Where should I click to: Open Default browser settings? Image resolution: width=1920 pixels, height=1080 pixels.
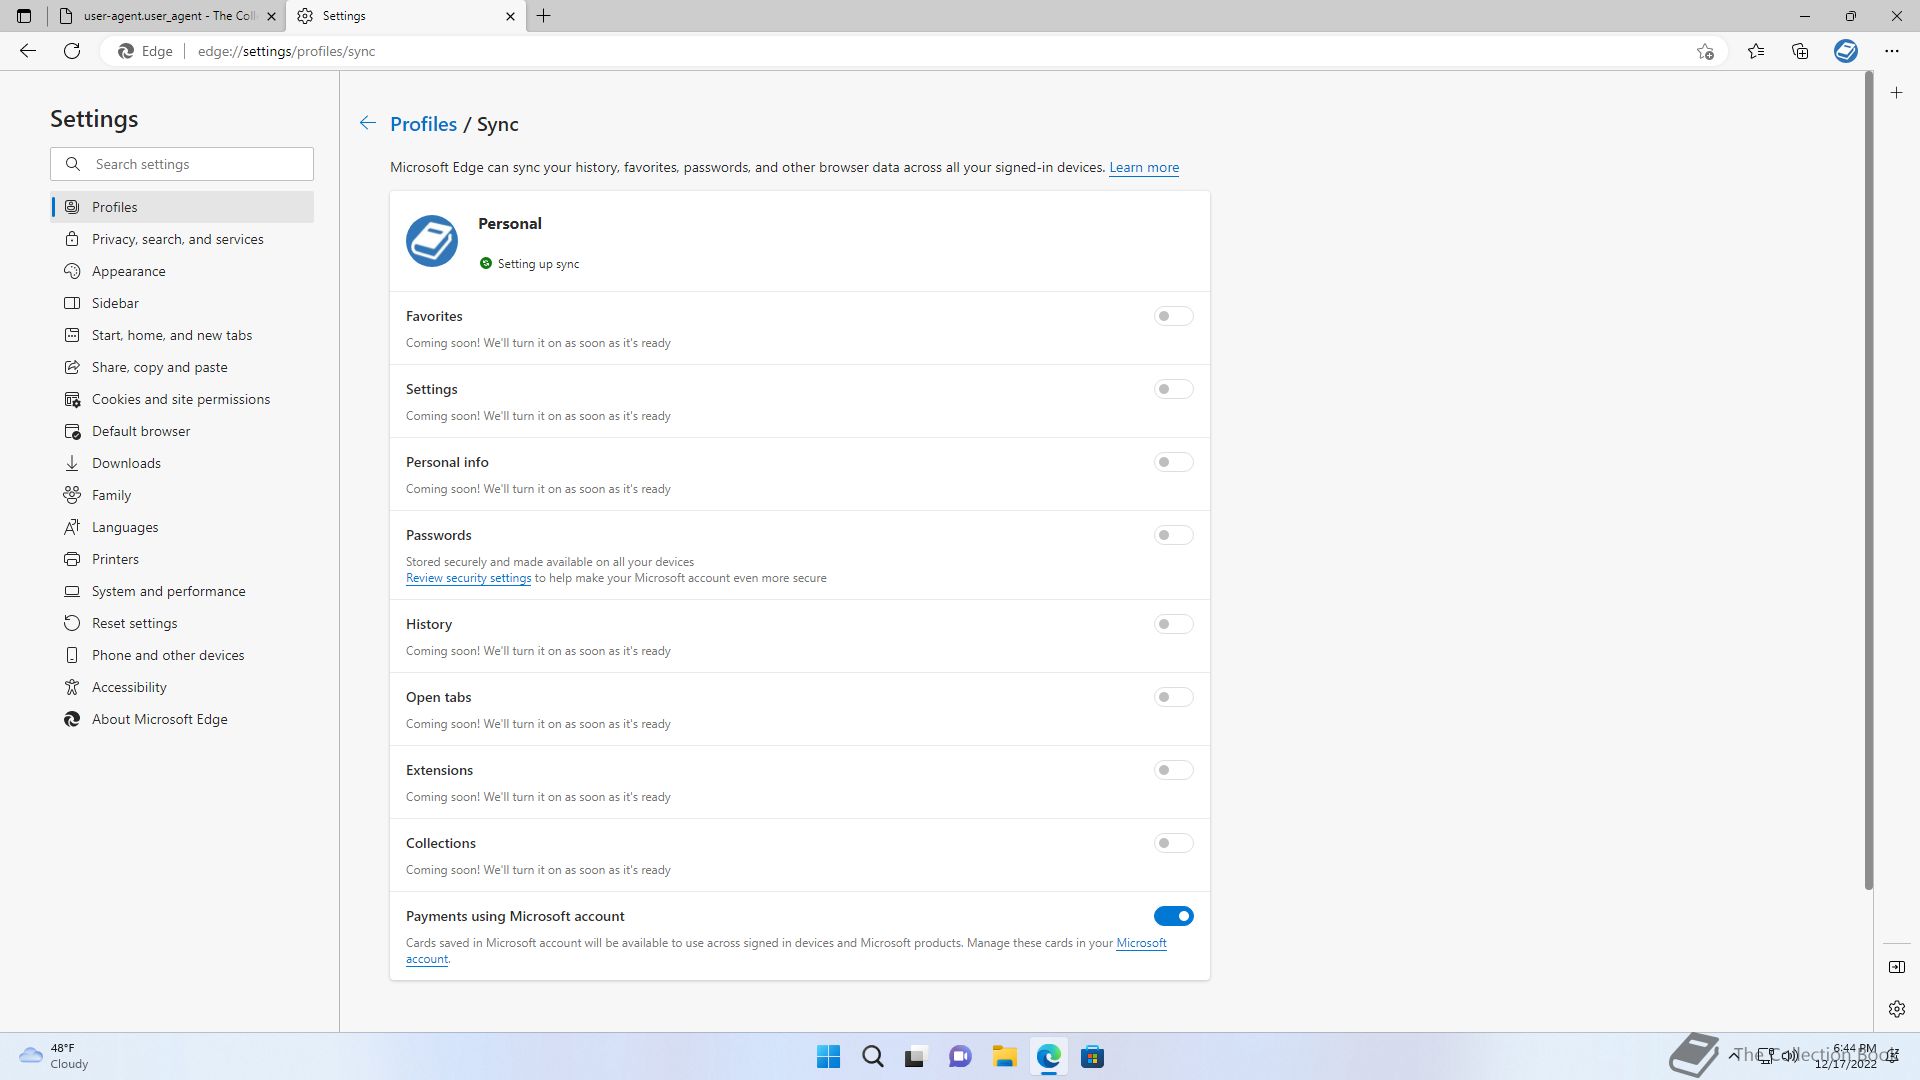182,431
